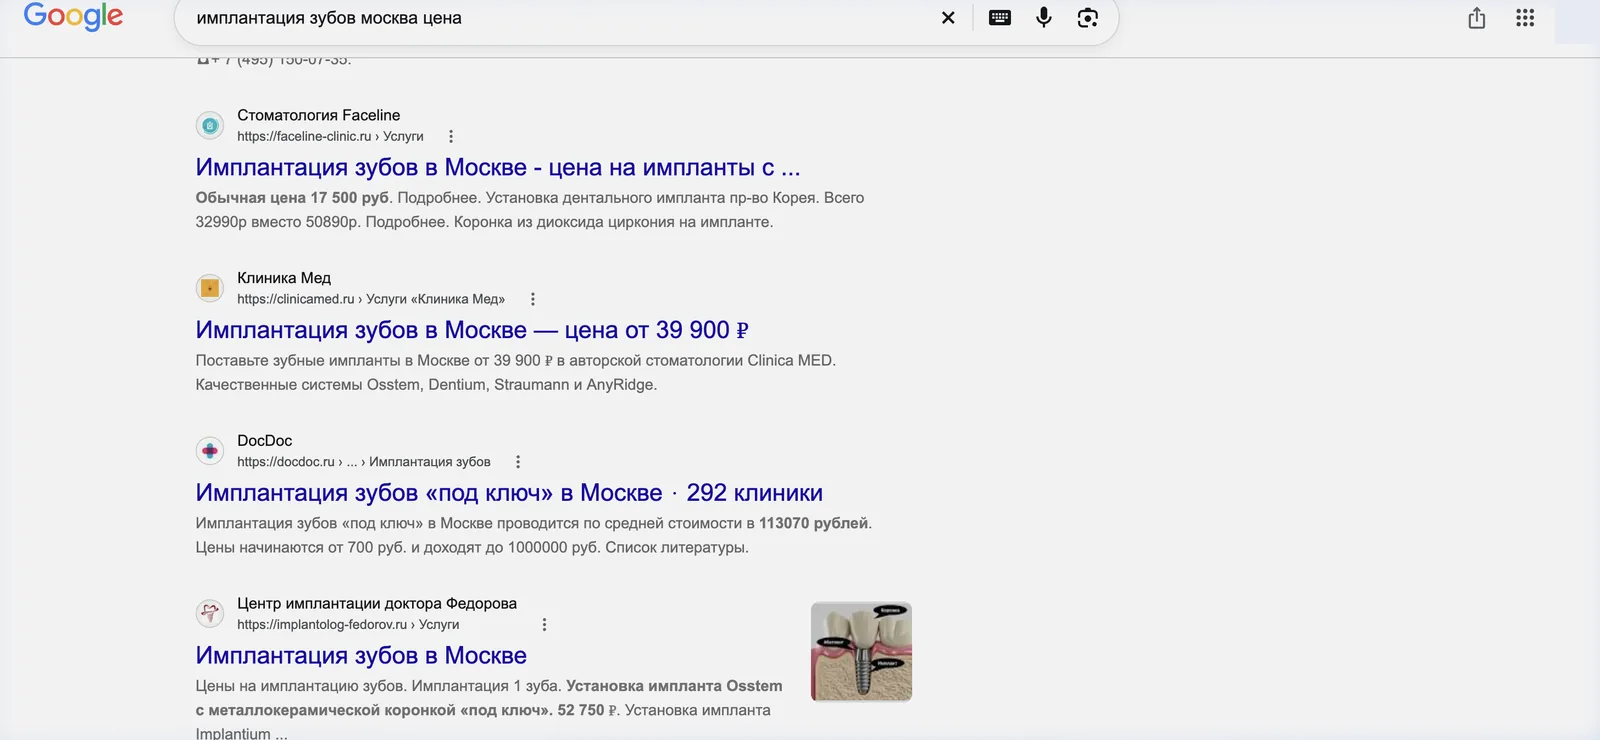Click the share icon in the header
This screenshot has height=740, width=1600.
(x=1476, y=18)
